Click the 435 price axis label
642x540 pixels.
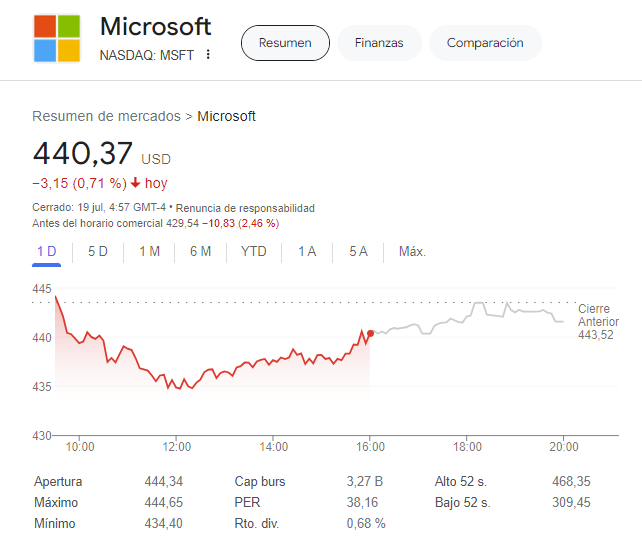42,386
